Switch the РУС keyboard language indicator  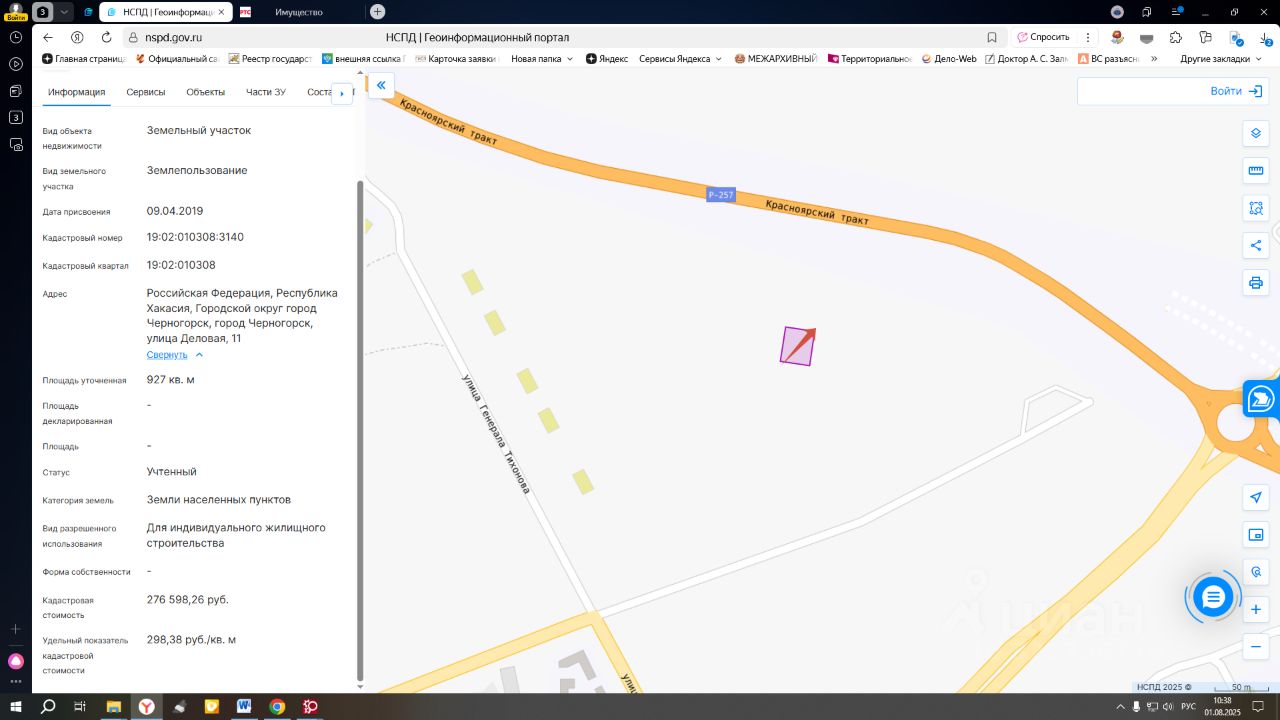click(1188, 706)
